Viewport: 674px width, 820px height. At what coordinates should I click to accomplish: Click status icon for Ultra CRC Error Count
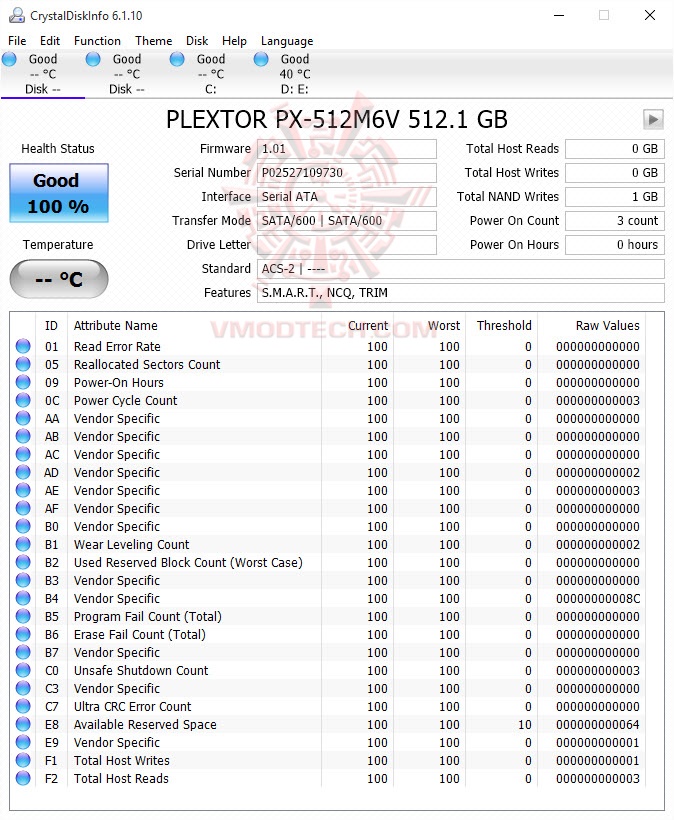23,707
